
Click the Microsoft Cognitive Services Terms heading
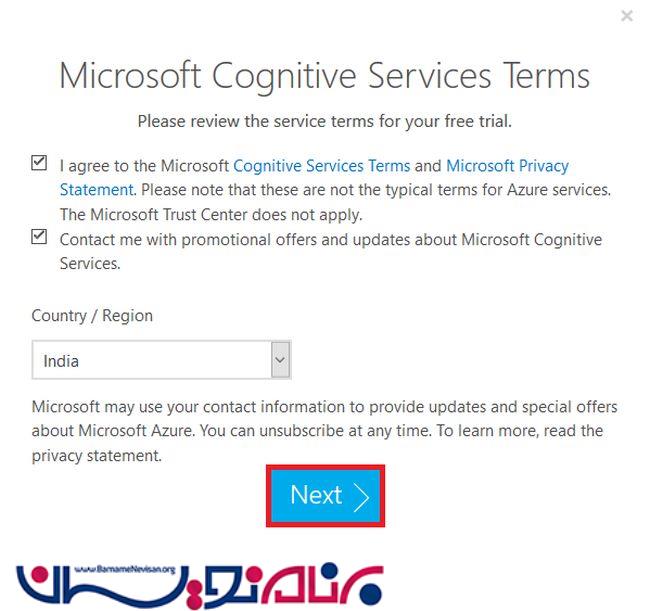click(x=325, y=76)
